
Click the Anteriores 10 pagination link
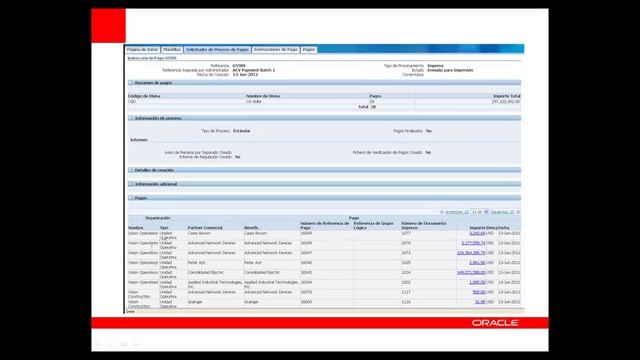pos(457,212)
